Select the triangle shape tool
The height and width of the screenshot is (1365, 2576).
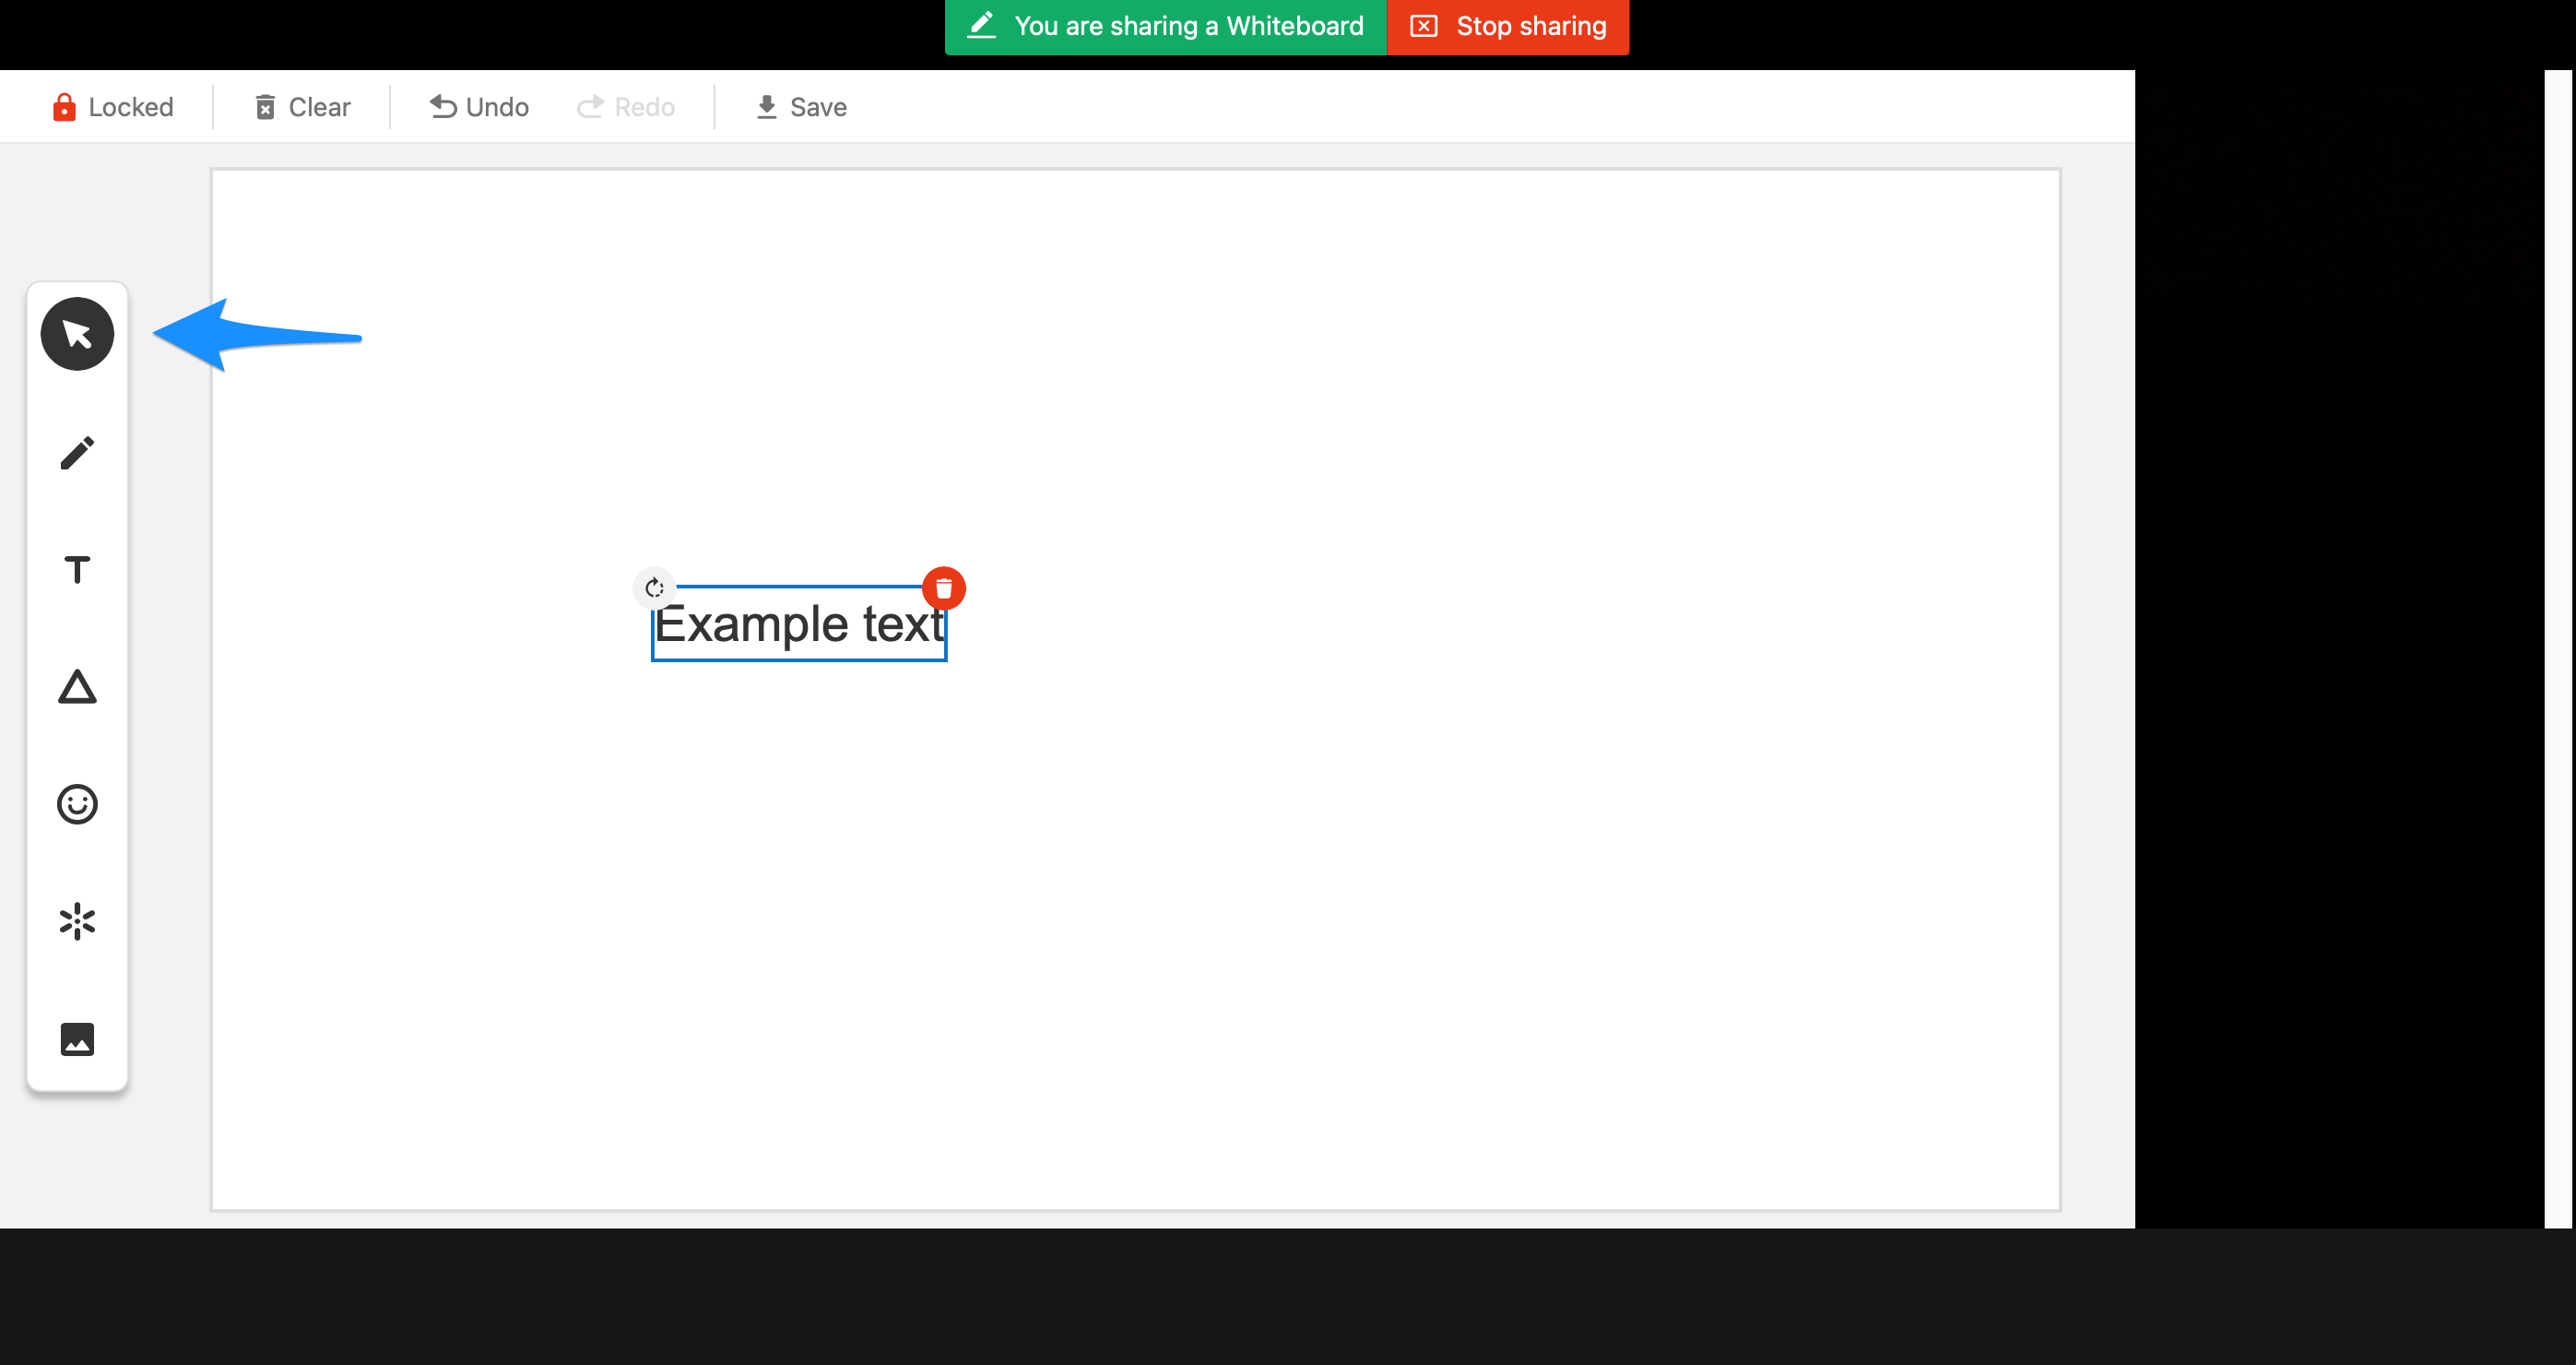[77, 687]
